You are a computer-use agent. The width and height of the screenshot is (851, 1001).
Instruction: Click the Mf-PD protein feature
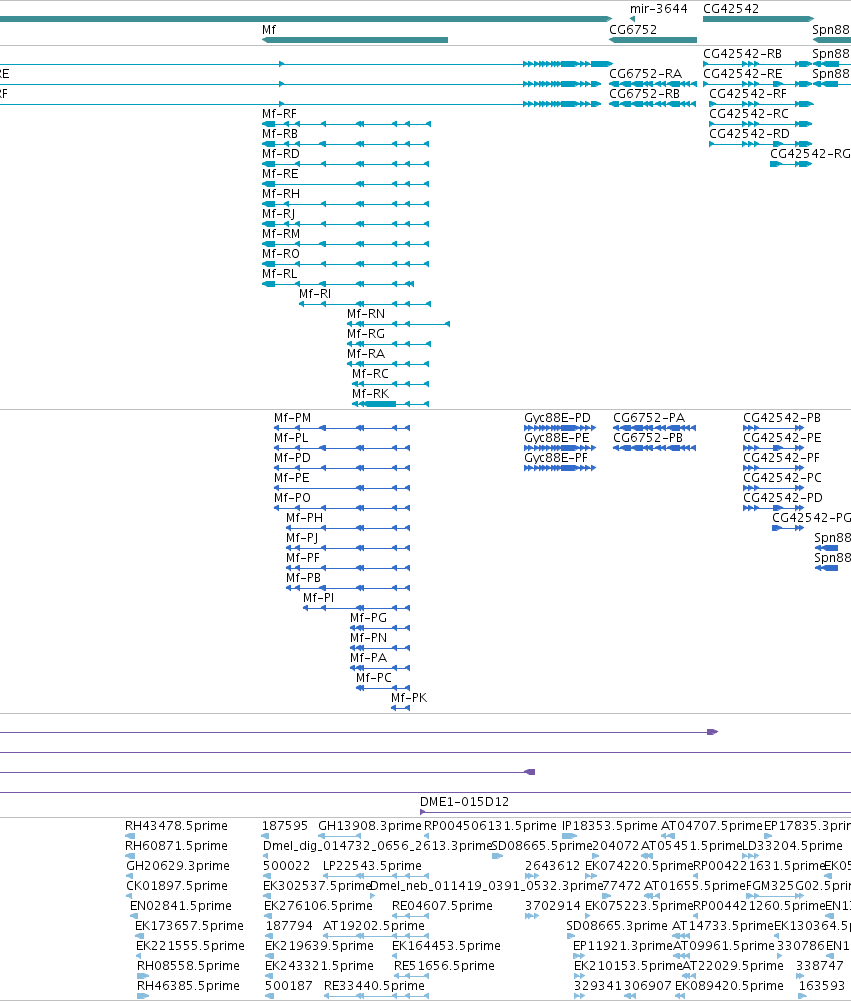tap(342, 468)
